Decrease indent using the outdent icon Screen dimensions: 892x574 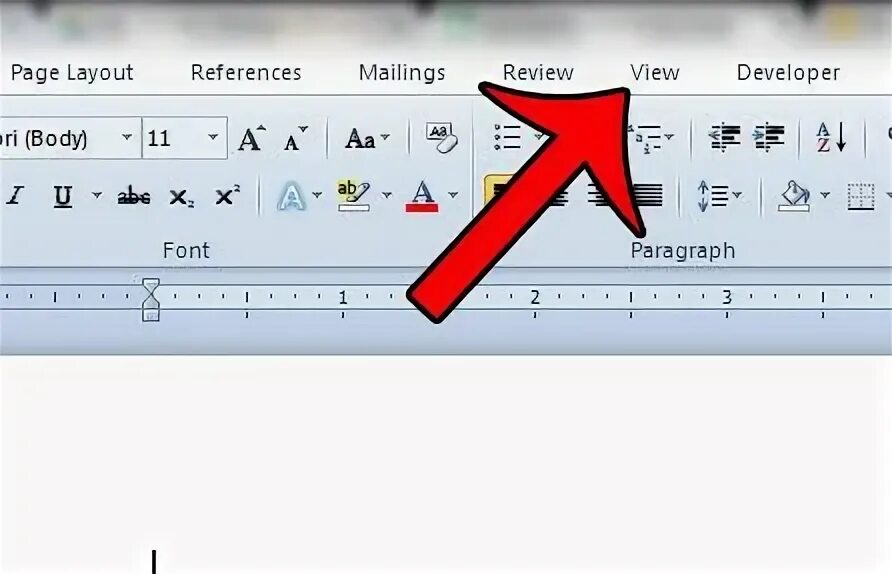(724, 138)
